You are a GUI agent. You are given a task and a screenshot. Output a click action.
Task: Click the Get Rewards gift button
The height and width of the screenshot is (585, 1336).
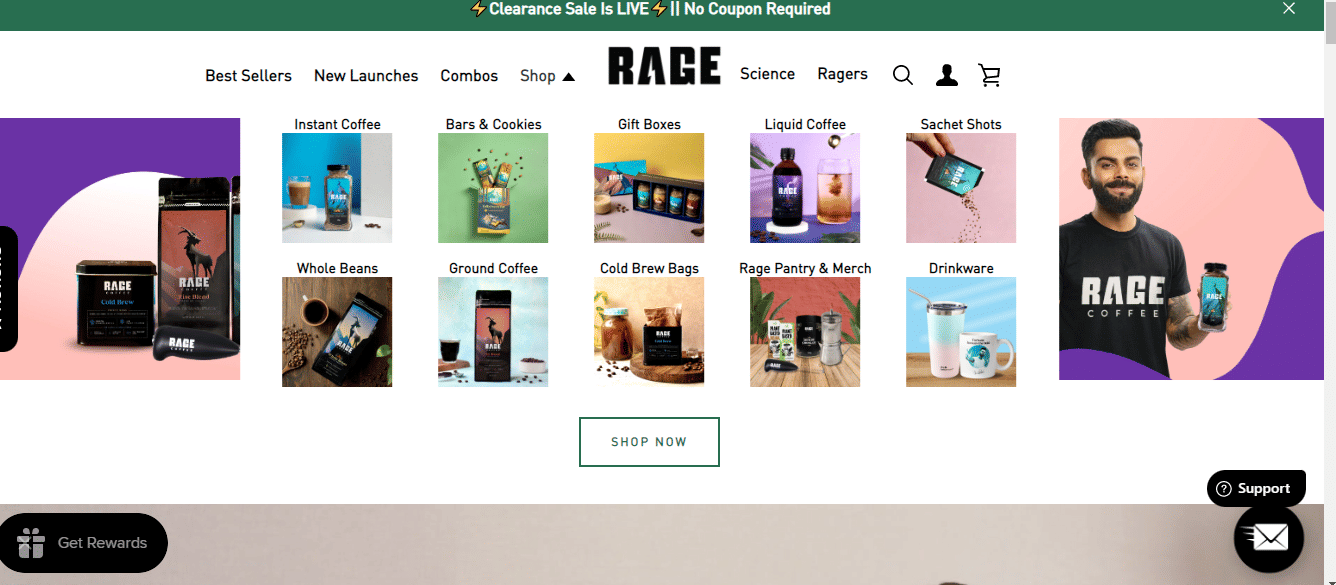tap(83, 543)
